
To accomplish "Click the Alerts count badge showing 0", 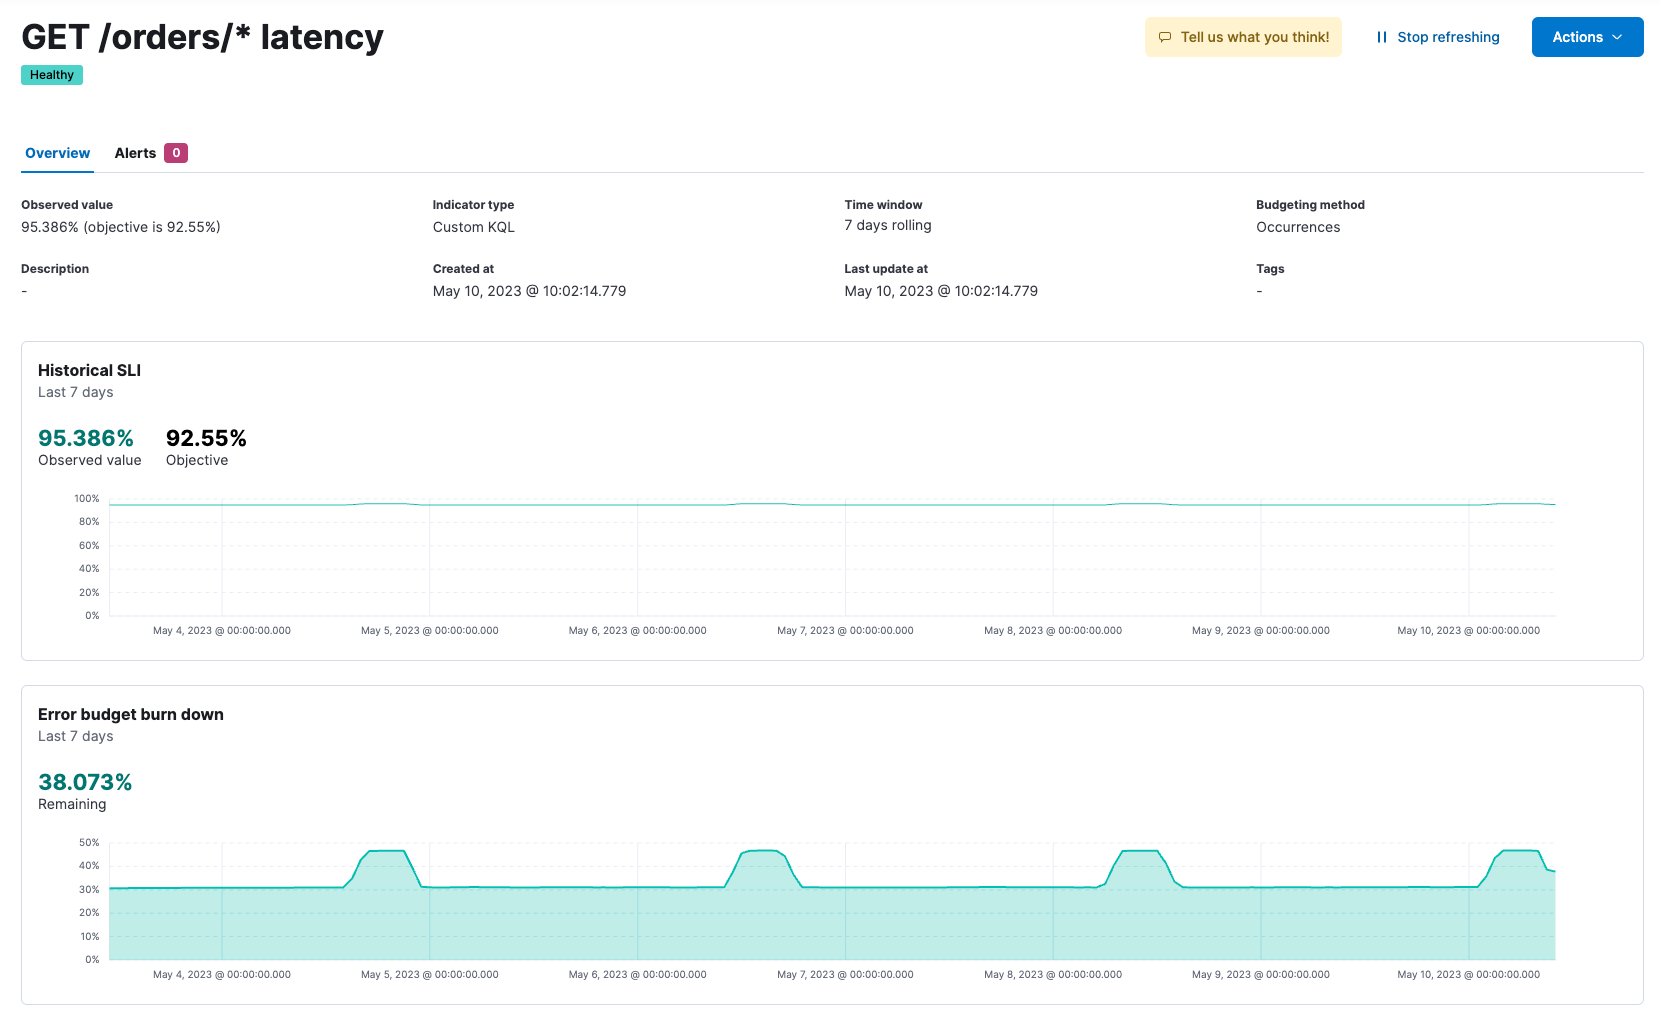I will 175,153.
